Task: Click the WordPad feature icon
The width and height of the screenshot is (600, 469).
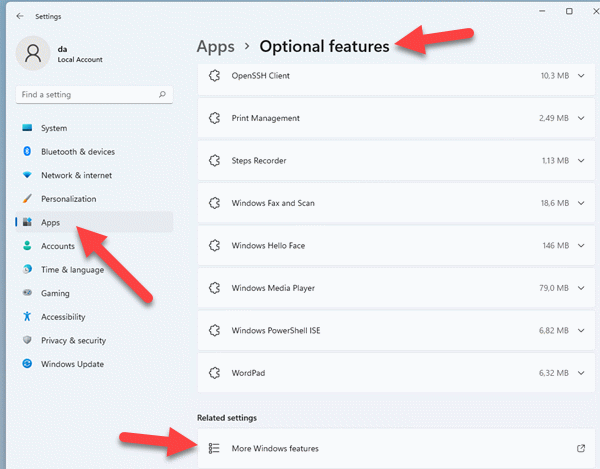Action: pos(215,373)
